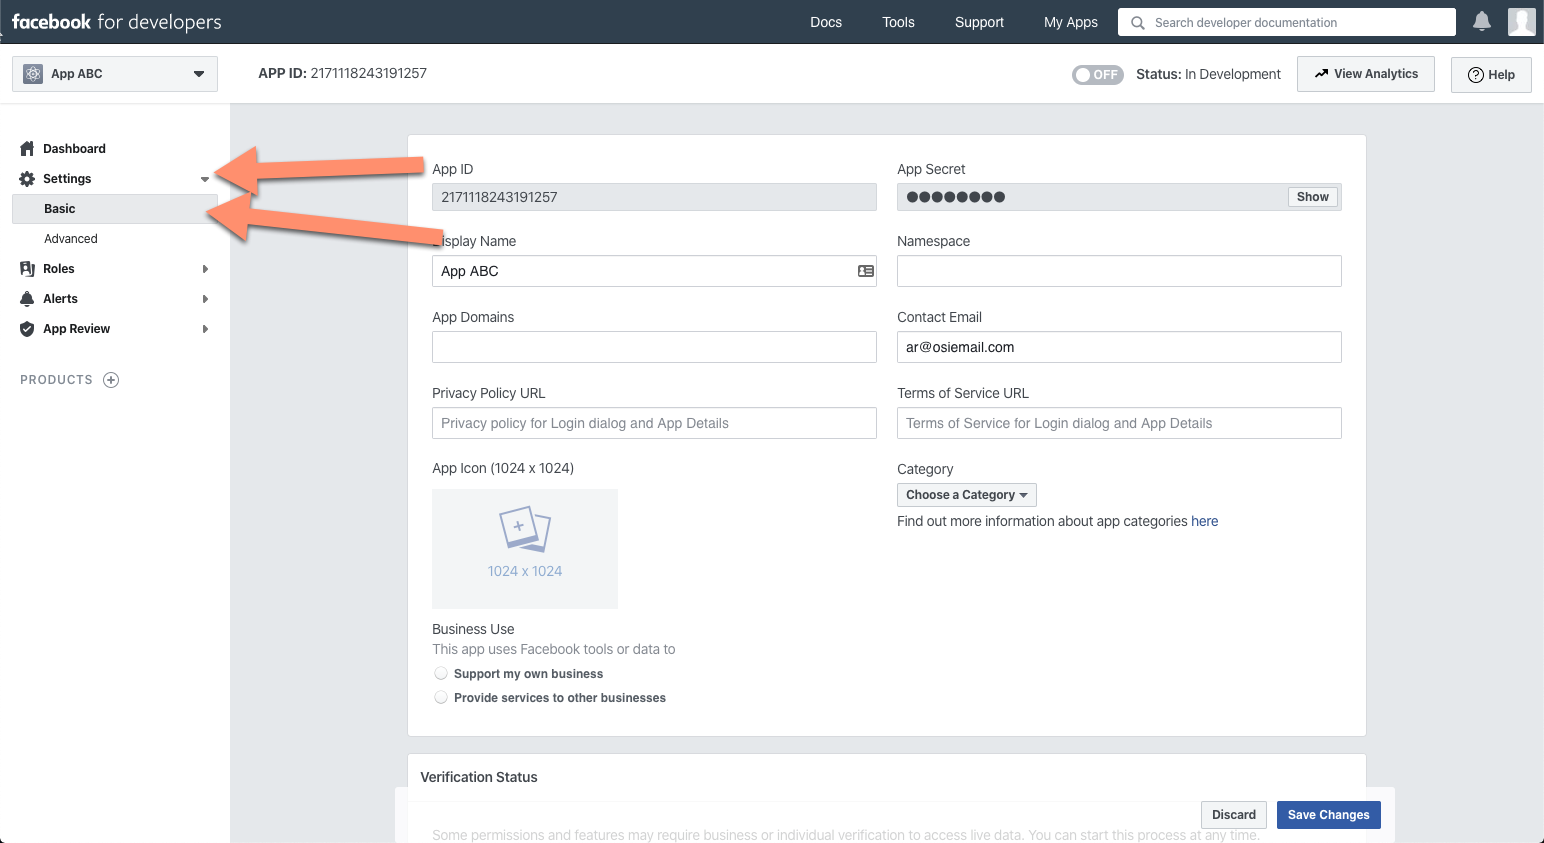Viewport: 1544px width, 843px height.
Task: Click the PRODUCTS section label
Action: (56, 380)
